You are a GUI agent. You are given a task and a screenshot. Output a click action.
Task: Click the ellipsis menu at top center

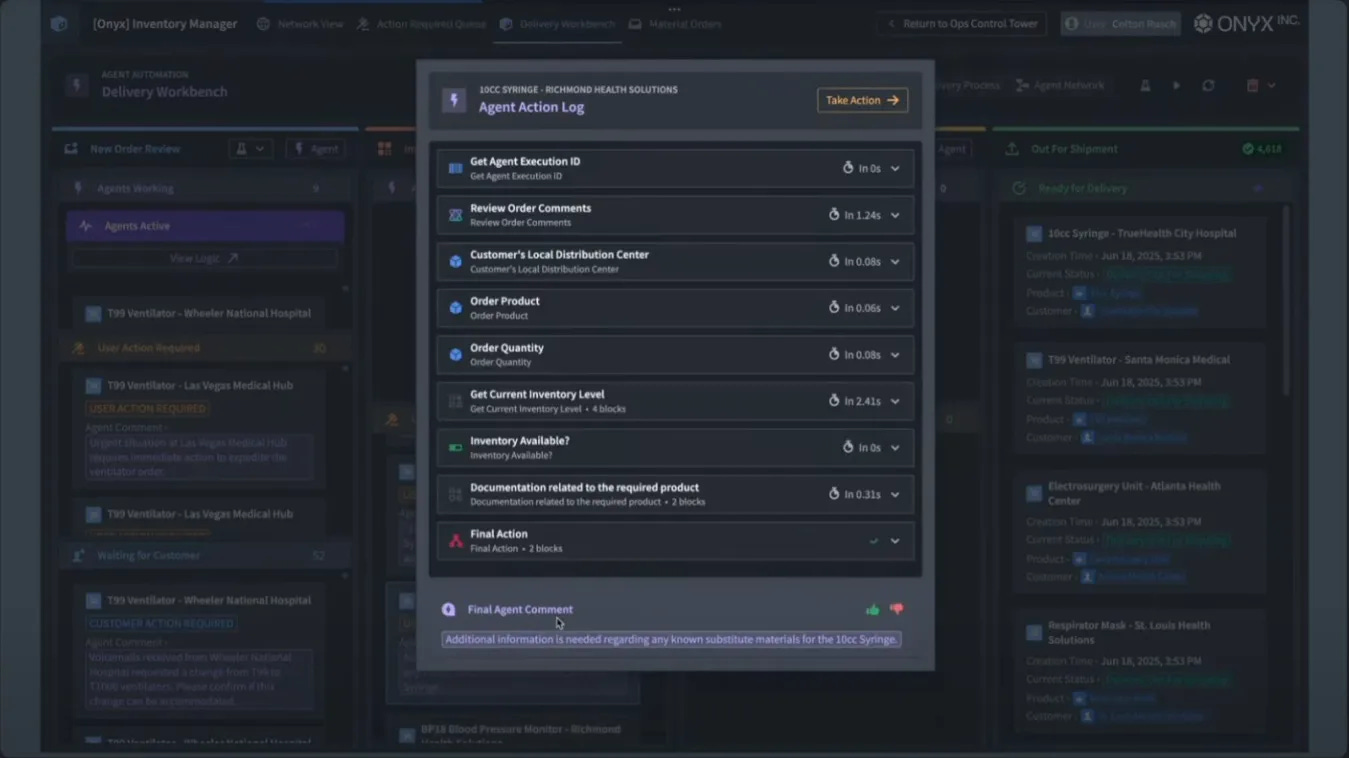click(x=674, y=8)
